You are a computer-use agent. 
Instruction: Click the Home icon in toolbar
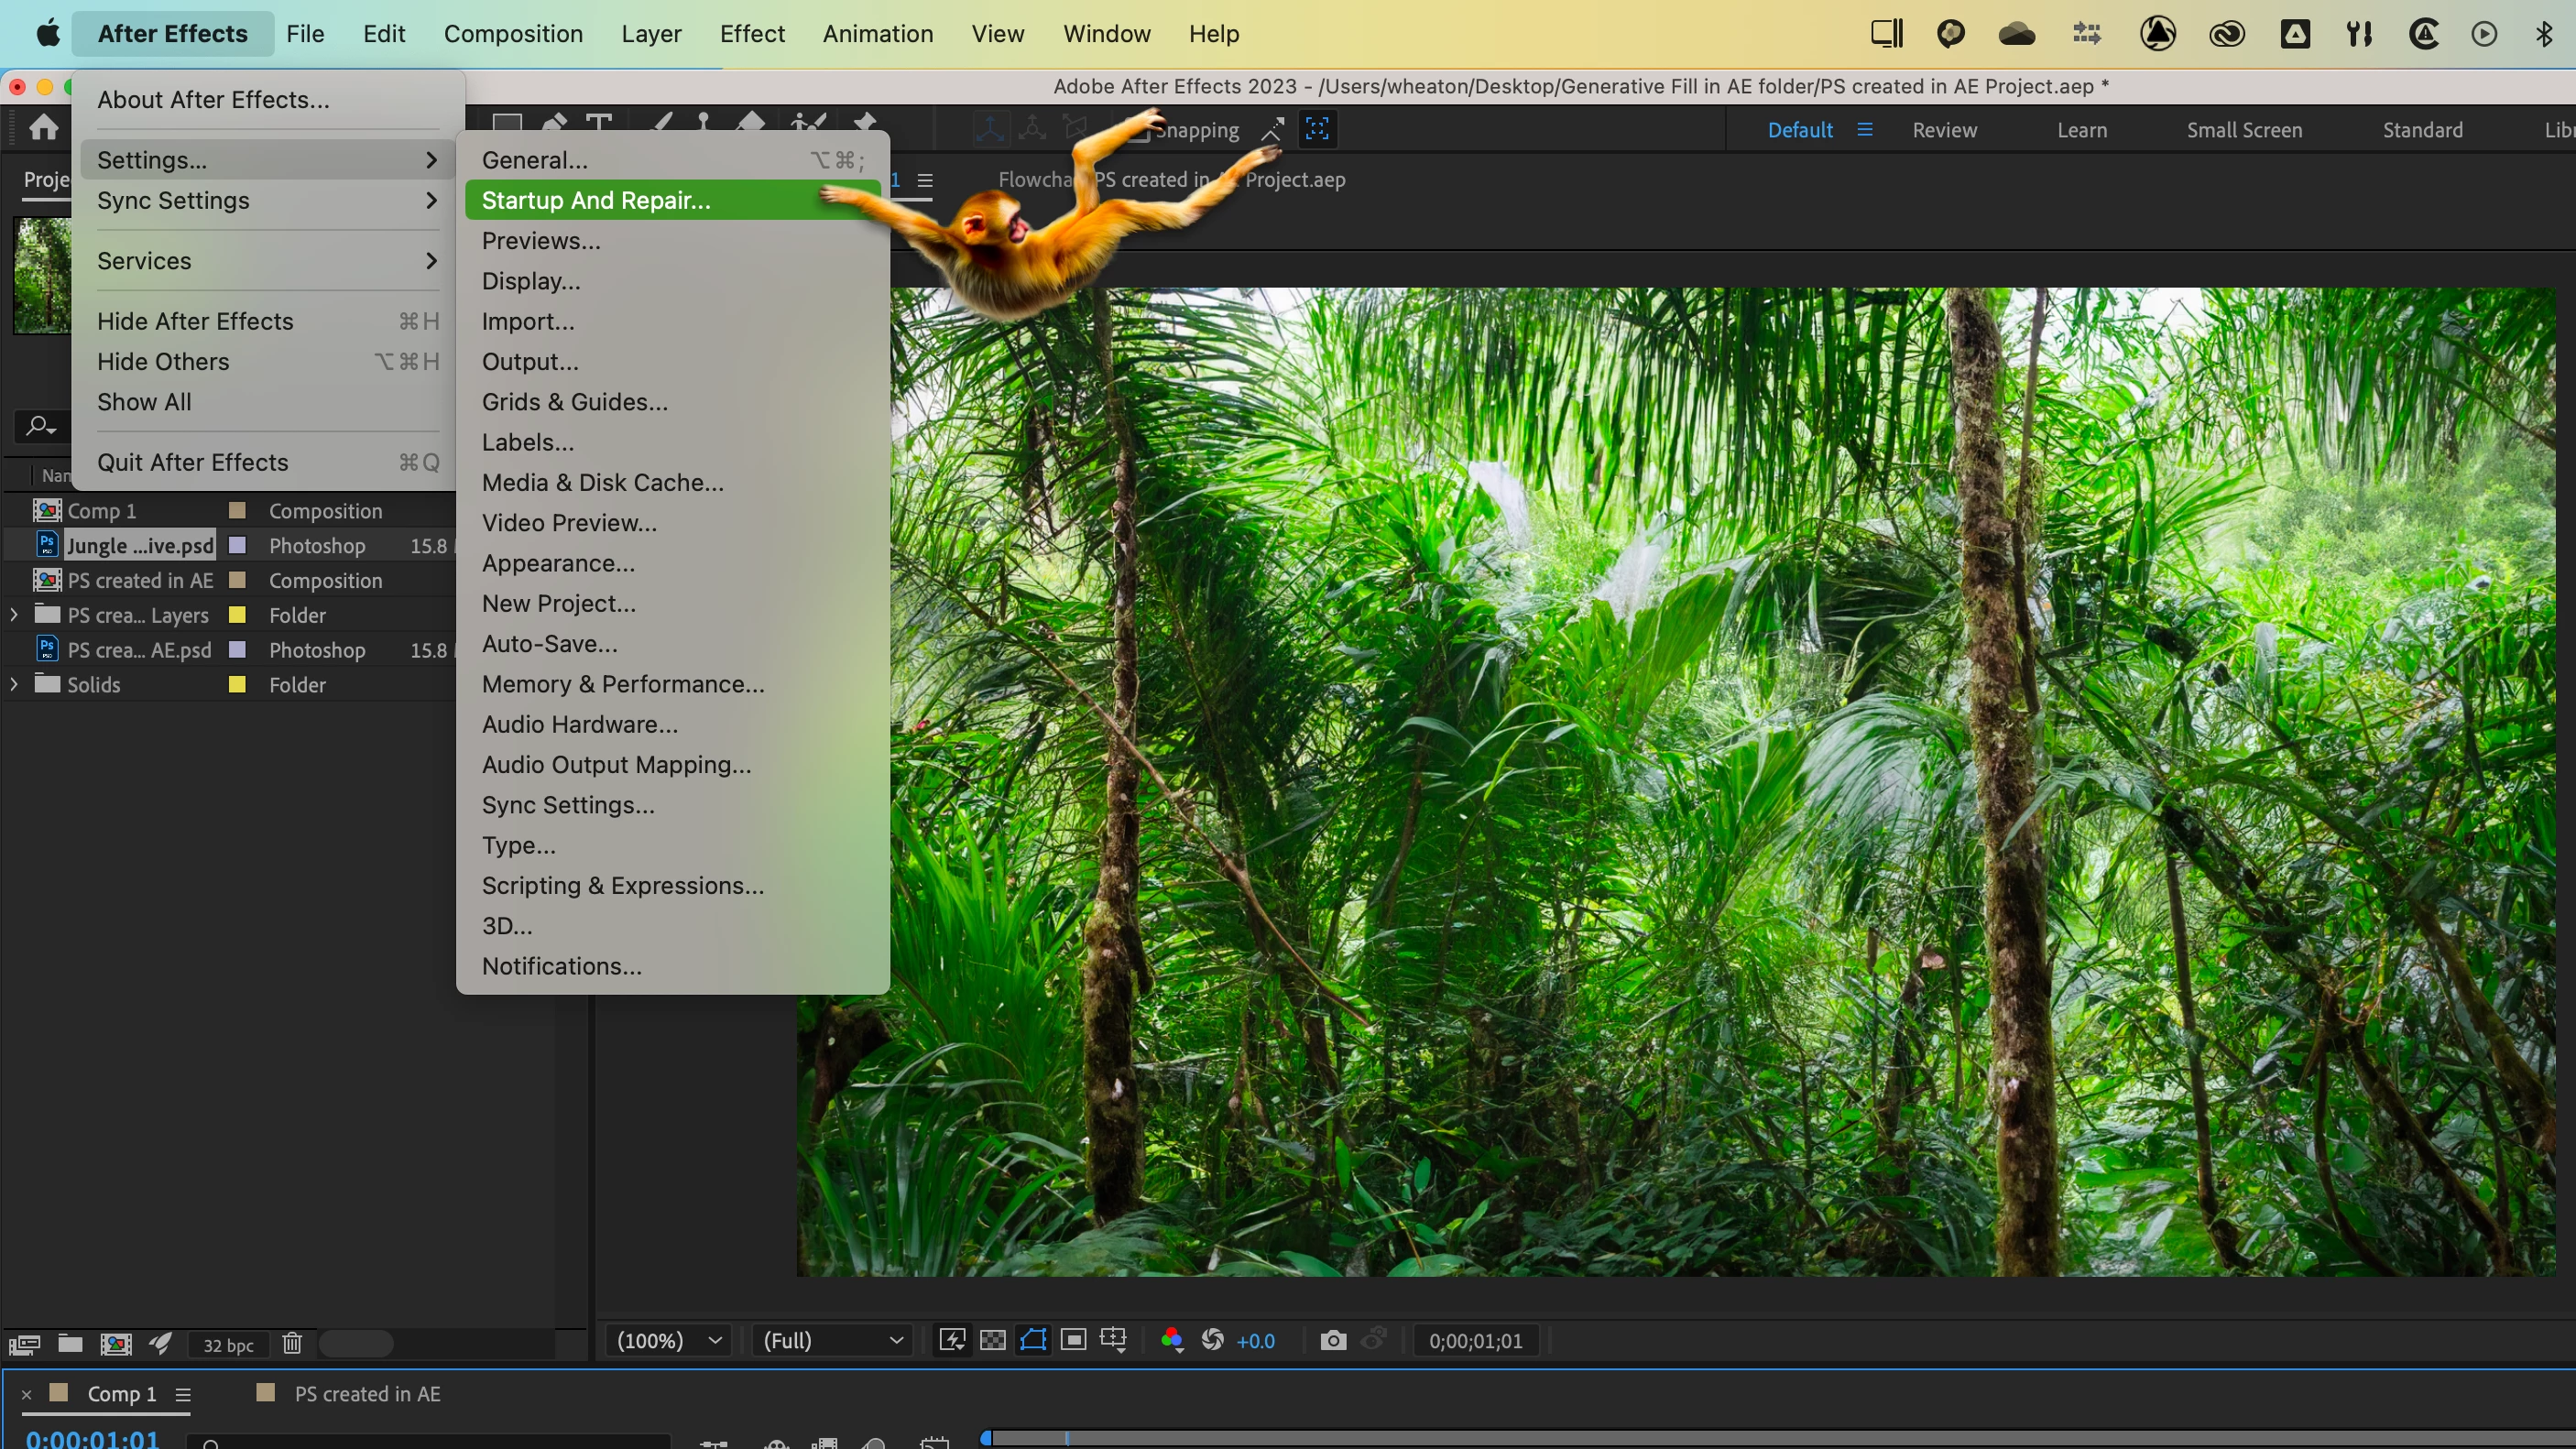tap(43, 127)
